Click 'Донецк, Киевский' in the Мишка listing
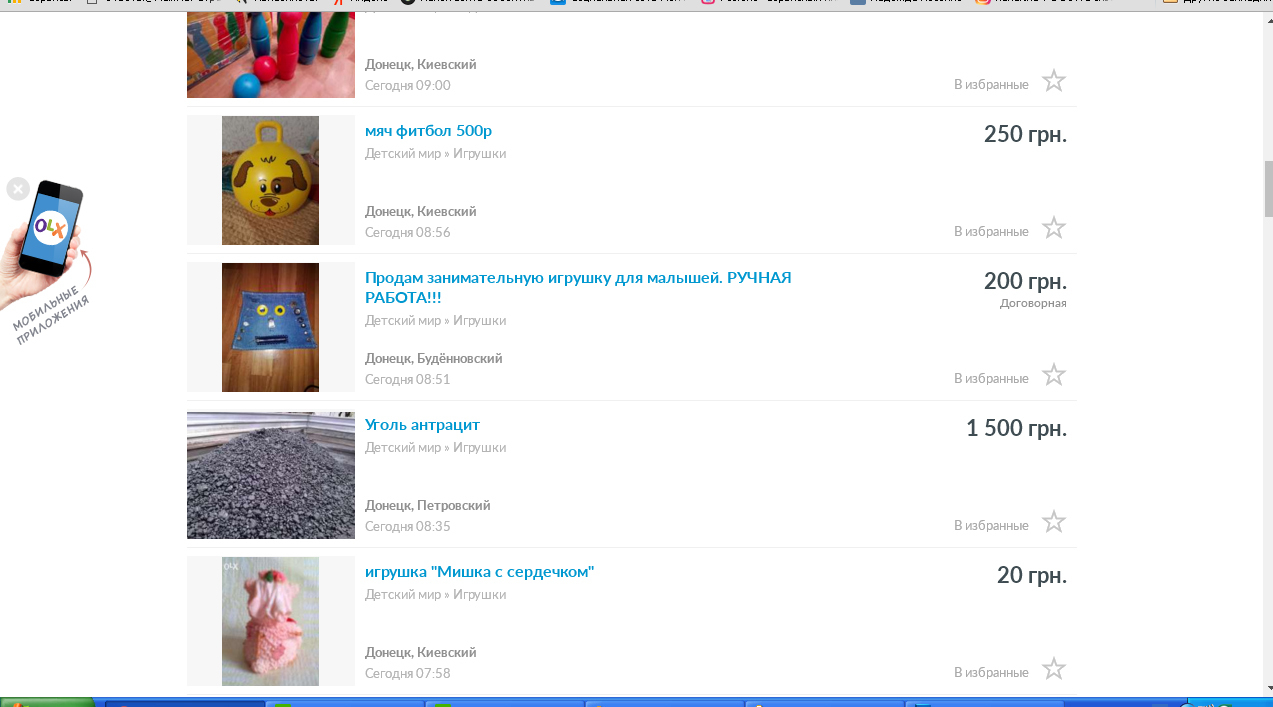Image resolution: width=1273 pixels, height=707 pixels. tap(420, 652)
